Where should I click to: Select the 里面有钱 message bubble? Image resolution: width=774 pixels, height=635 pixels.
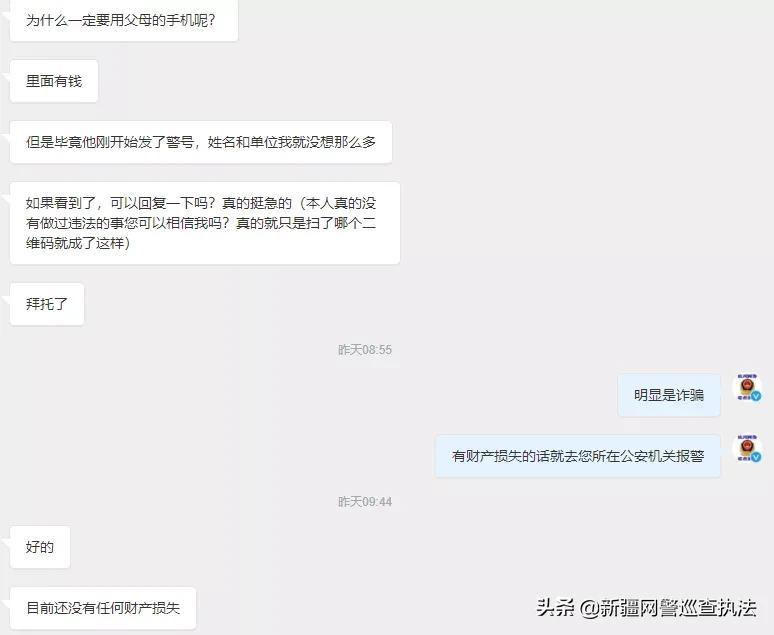click(x=54, y=81)
